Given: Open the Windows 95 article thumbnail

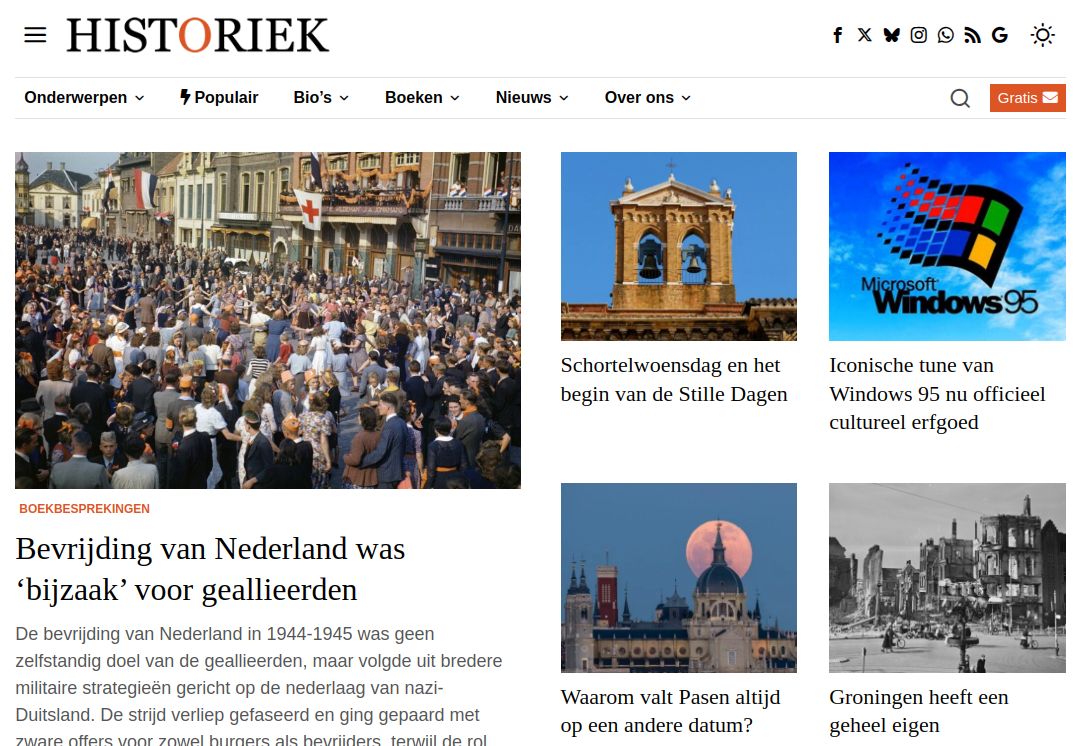Looking at the screenshot, I should [947, 246].
